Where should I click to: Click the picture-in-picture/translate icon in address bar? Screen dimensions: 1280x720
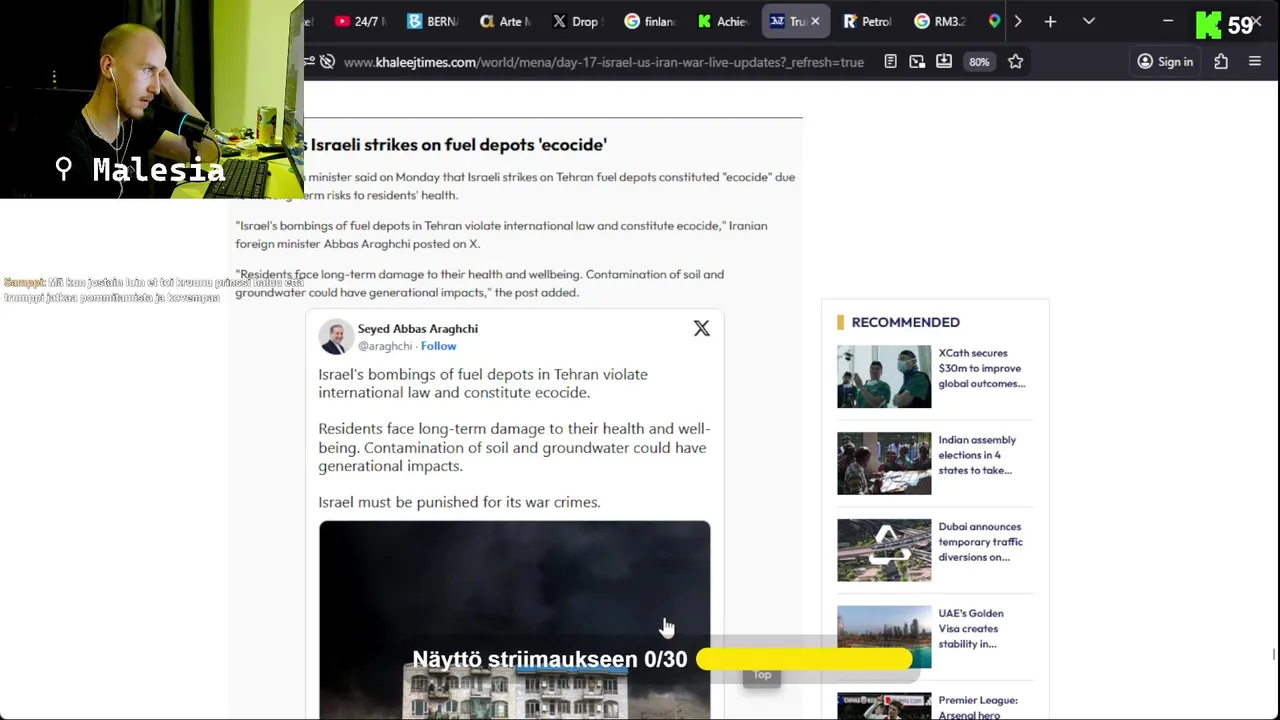pyautogui.click(x=917, y=62)
